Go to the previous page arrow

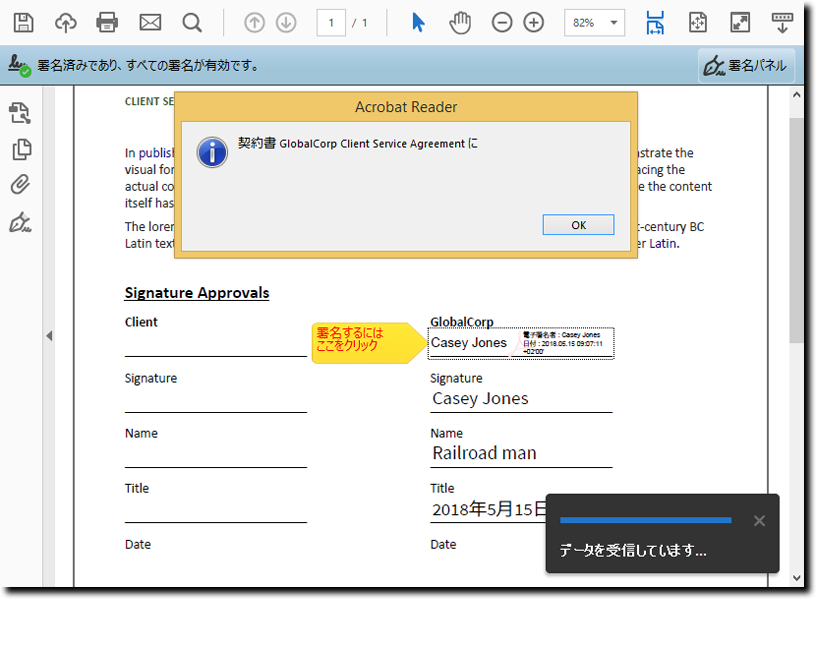coord(254,23)
